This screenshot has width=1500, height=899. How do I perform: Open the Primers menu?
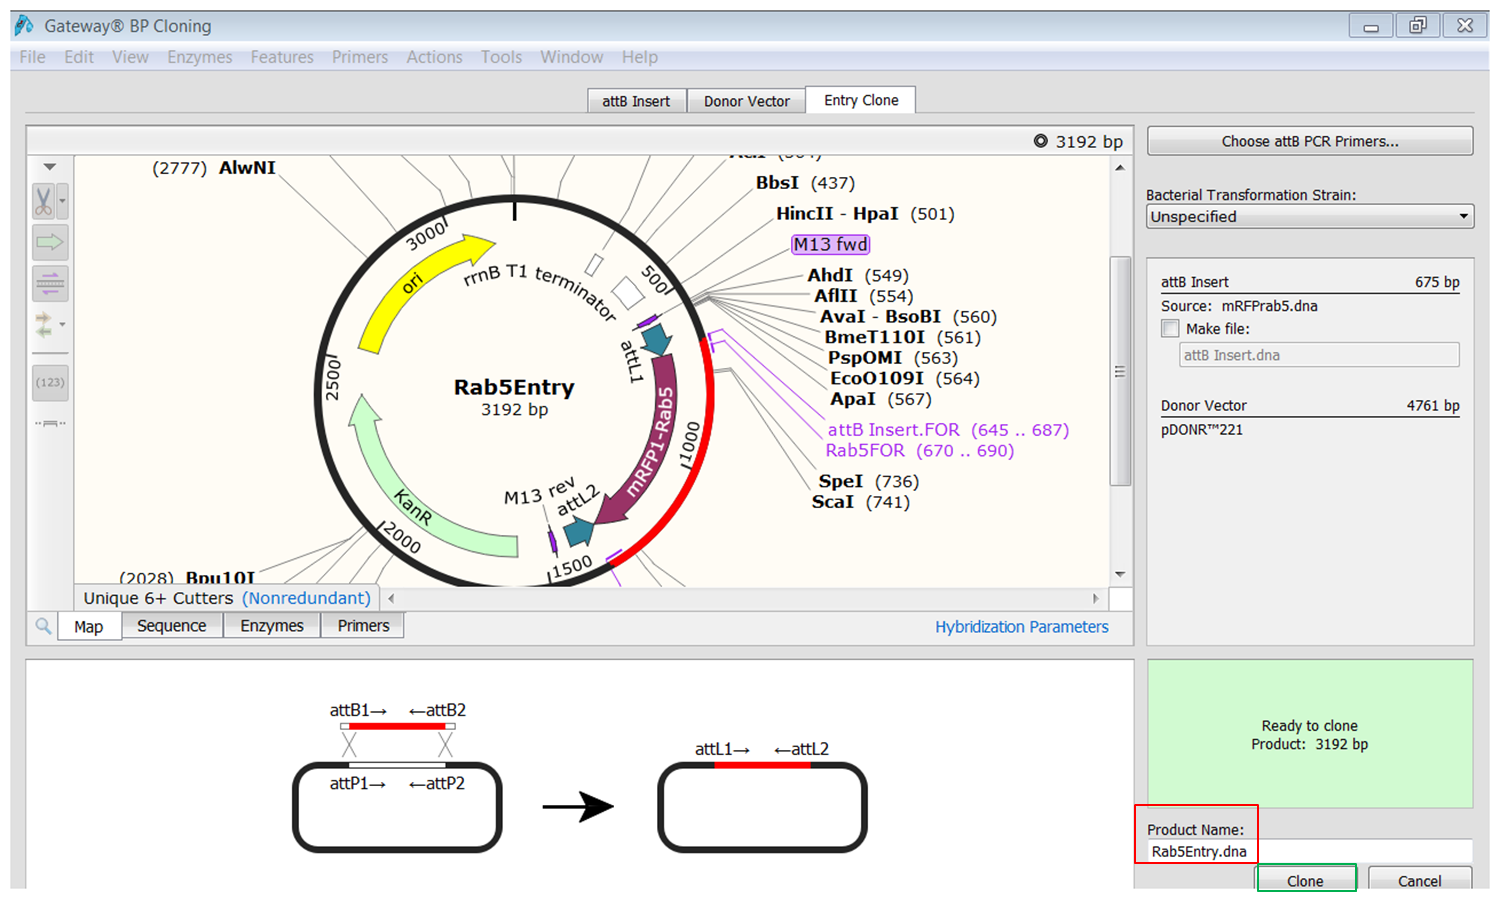(360, 57)
